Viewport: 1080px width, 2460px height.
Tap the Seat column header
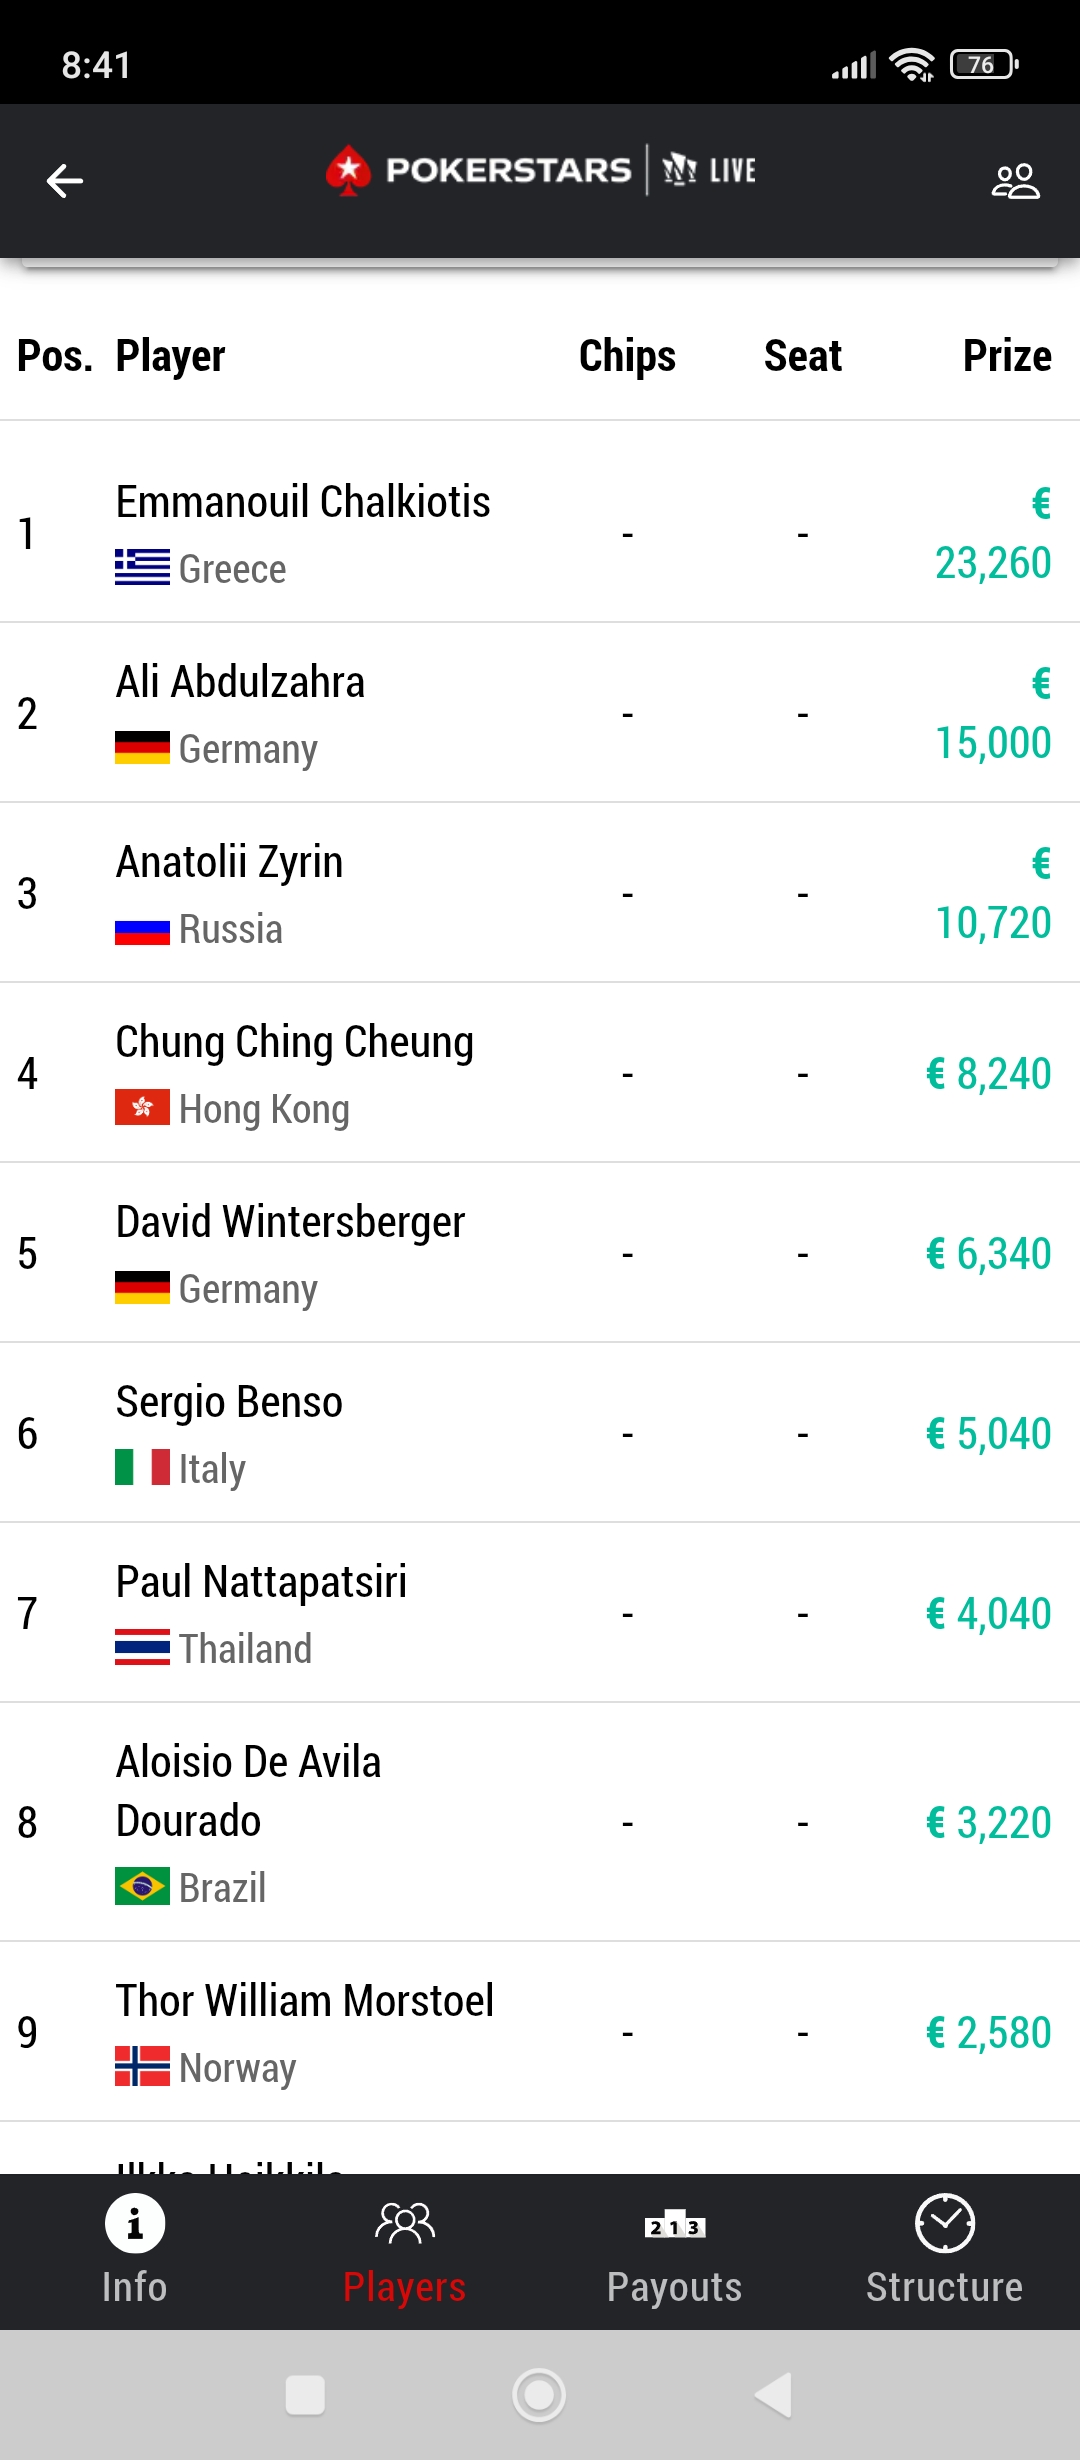(802, 356)
